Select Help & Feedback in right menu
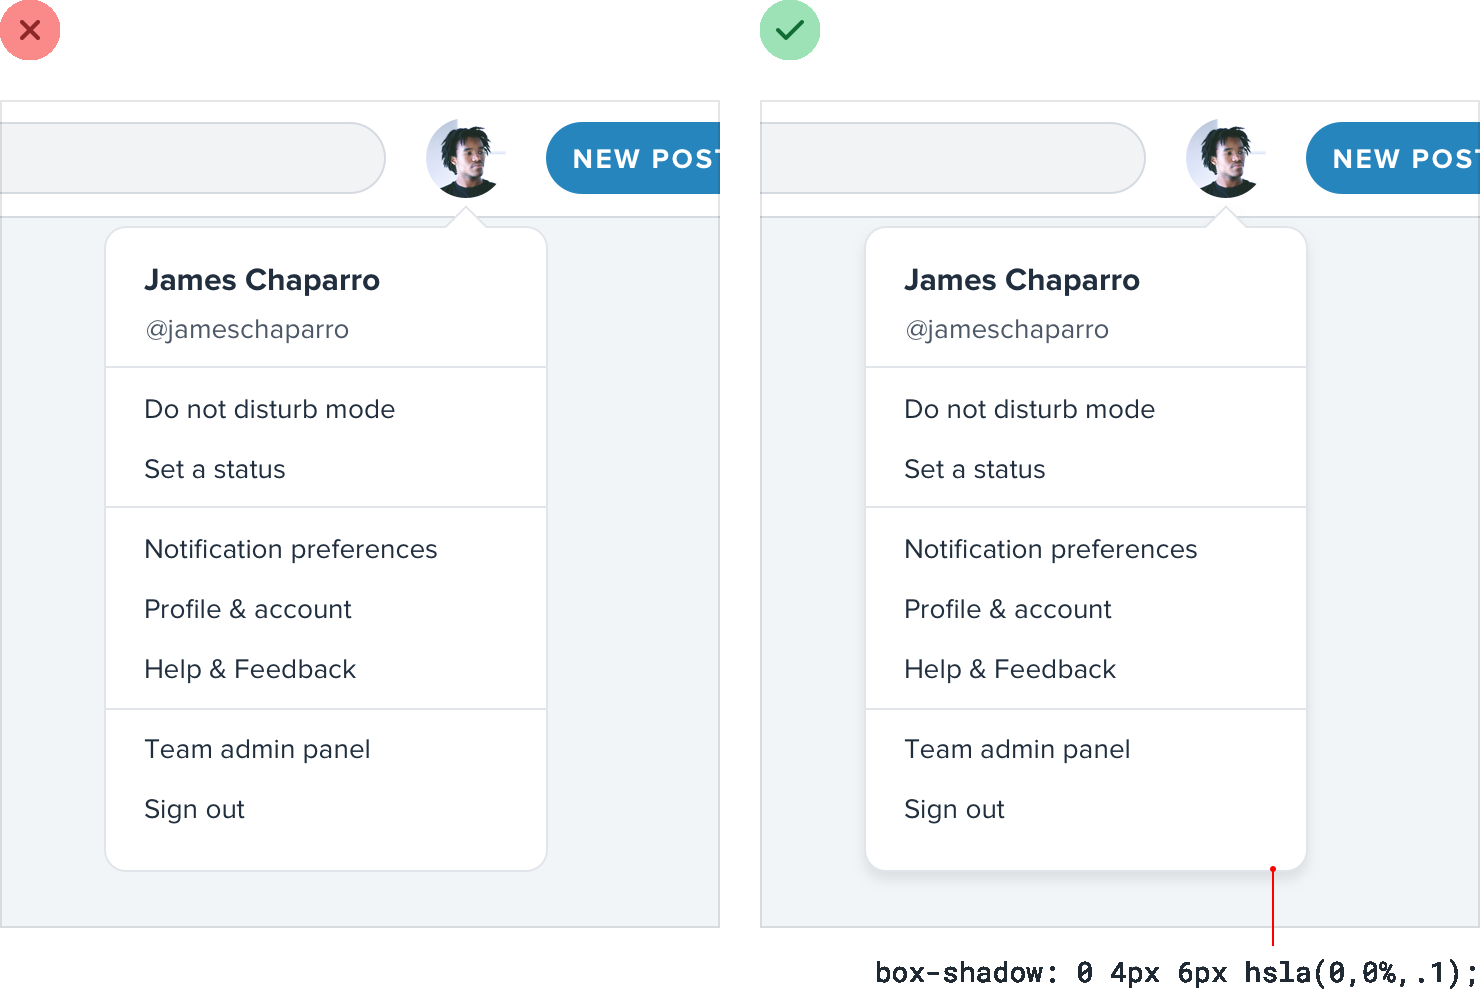 [x=1010, y=669]
